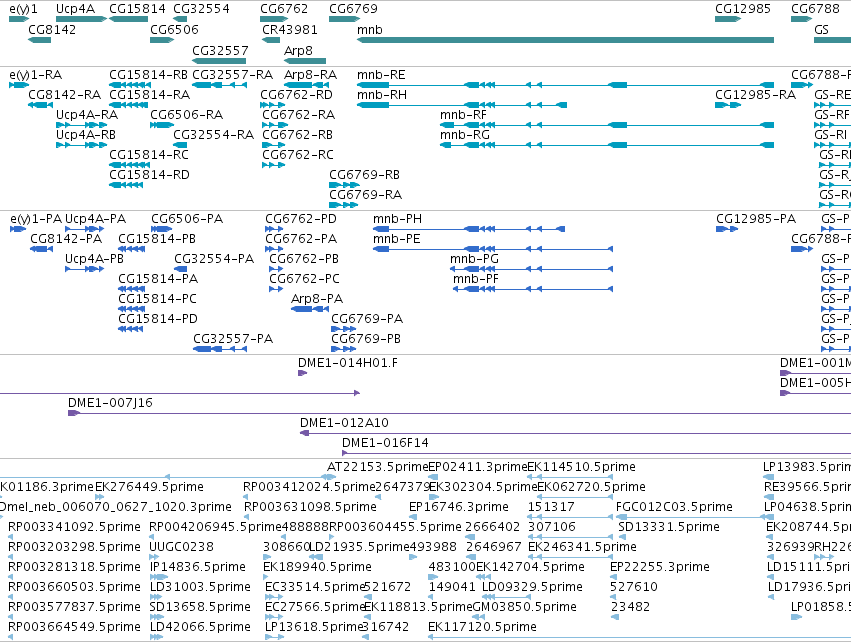Open the DME1-014H01.F clone label
This screenshot has height=642, width=851.
tap(347, 363)
